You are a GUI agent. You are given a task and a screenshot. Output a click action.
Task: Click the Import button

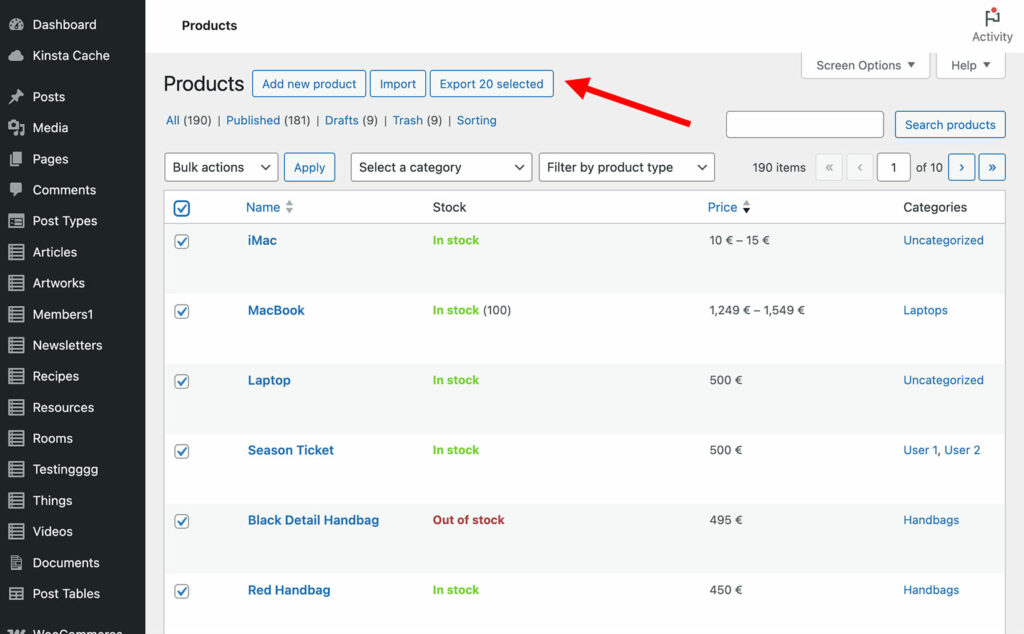[398, 84]
